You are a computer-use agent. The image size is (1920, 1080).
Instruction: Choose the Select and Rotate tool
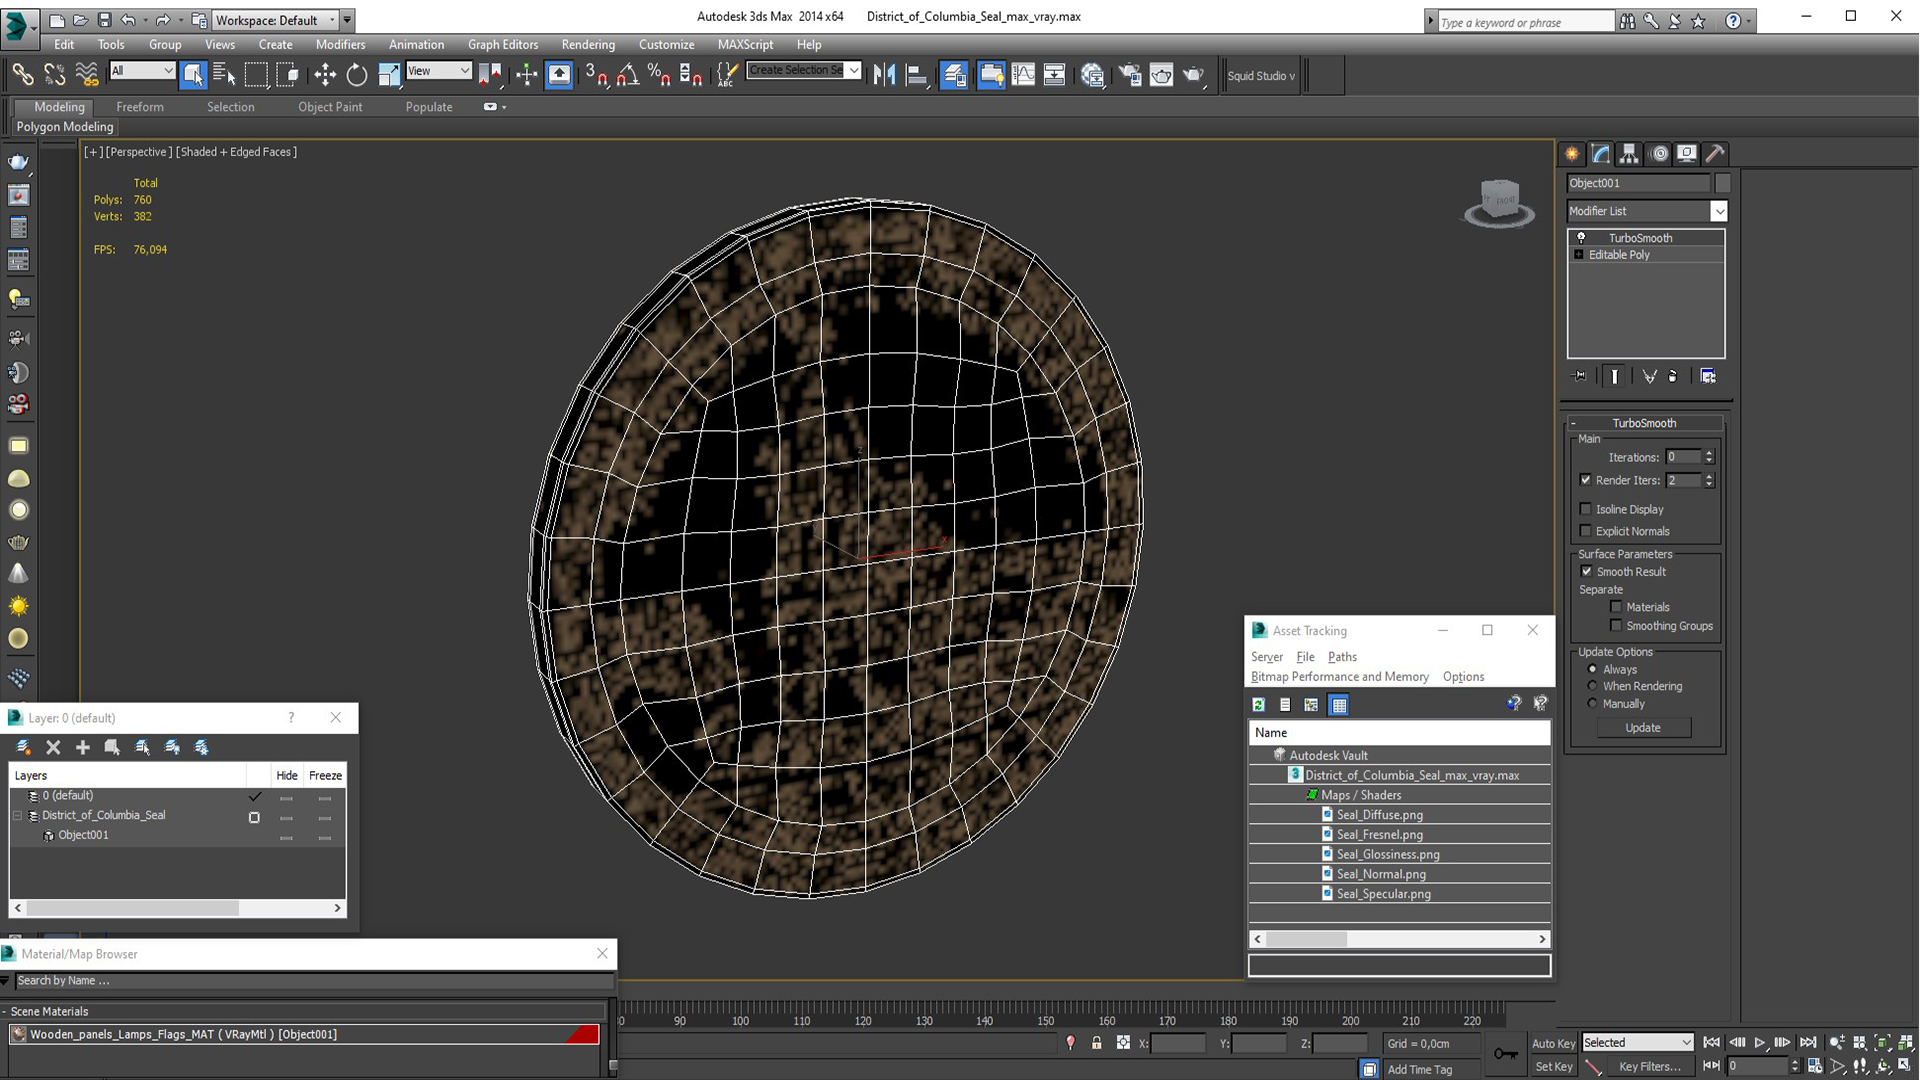[357, 74]
